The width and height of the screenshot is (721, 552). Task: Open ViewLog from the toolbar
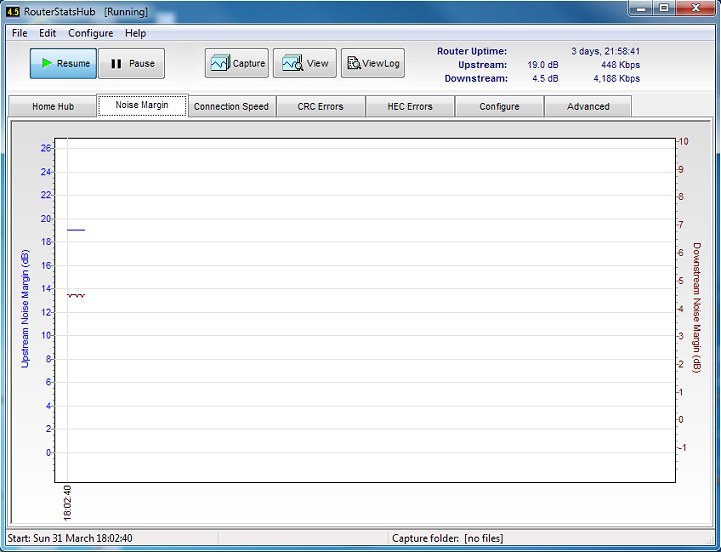coord(372,63)
